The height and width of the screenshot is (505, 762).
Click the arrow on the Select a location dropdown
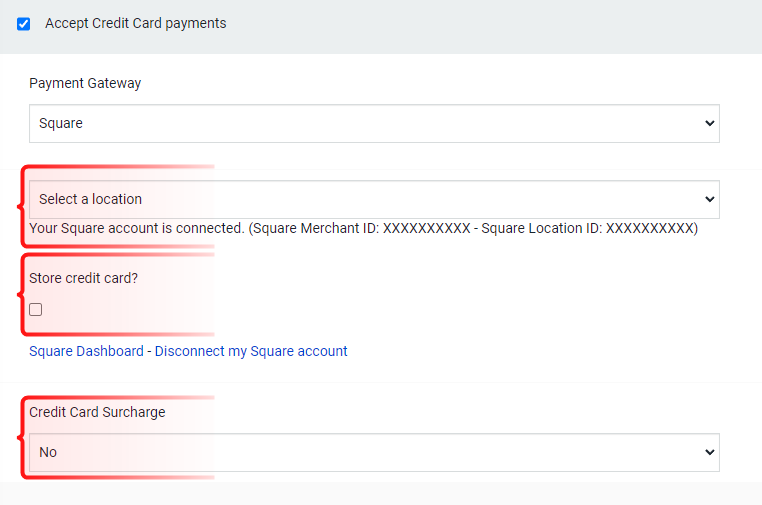pyautogui.click(x=710, y=199)
